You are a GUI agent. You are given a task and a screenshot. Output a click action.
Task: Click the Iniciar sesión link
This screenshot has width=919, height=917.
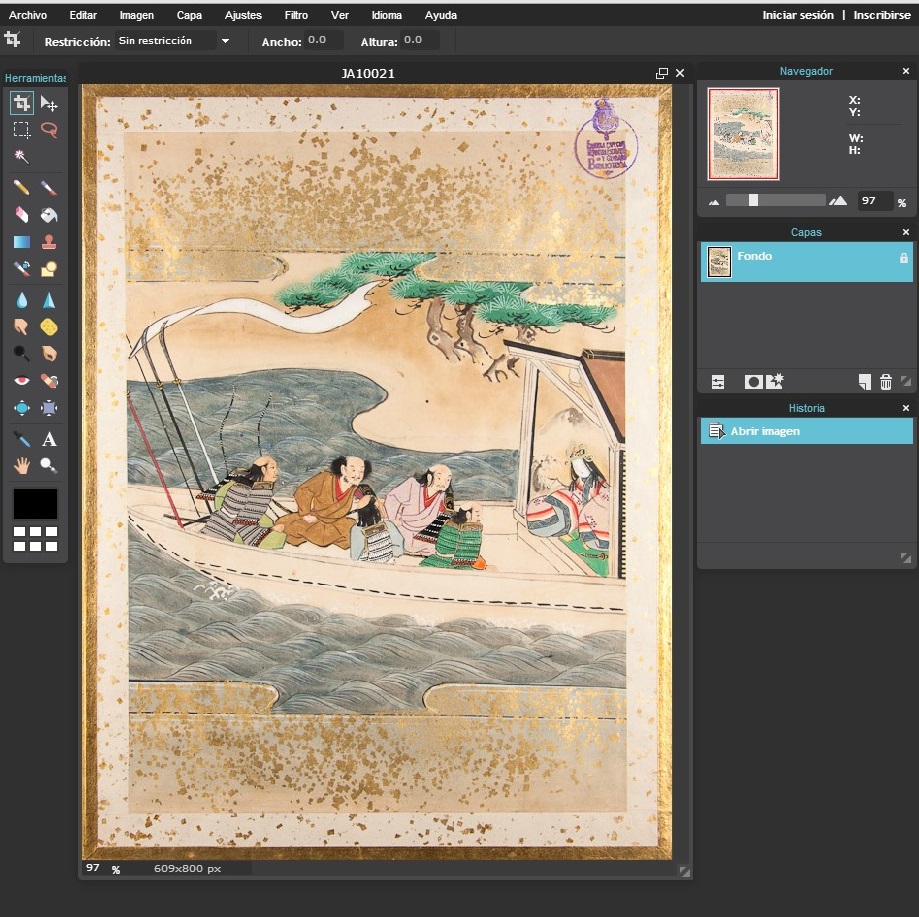(x=798, y=15)
